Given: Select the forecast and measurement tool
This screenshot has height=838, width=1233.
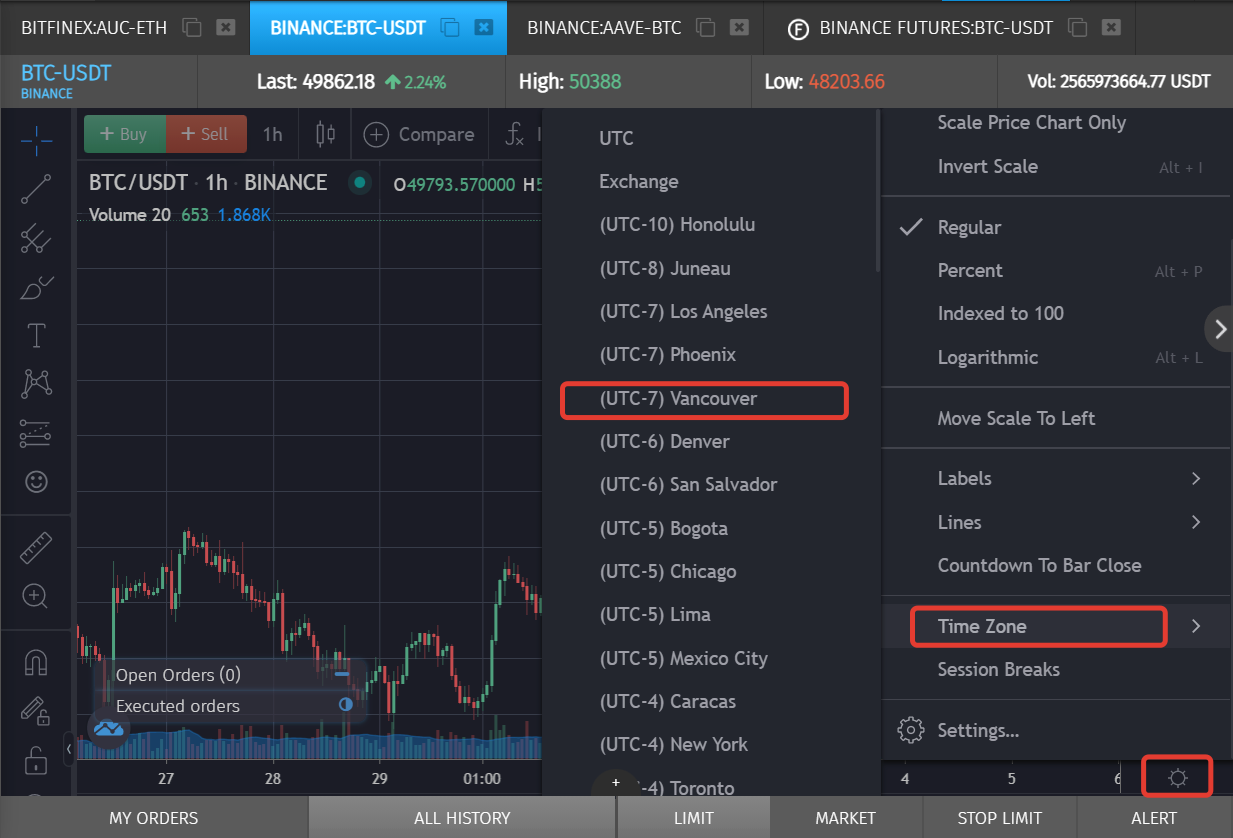Looking at the screenshot, I should click(x=37, y=433).
